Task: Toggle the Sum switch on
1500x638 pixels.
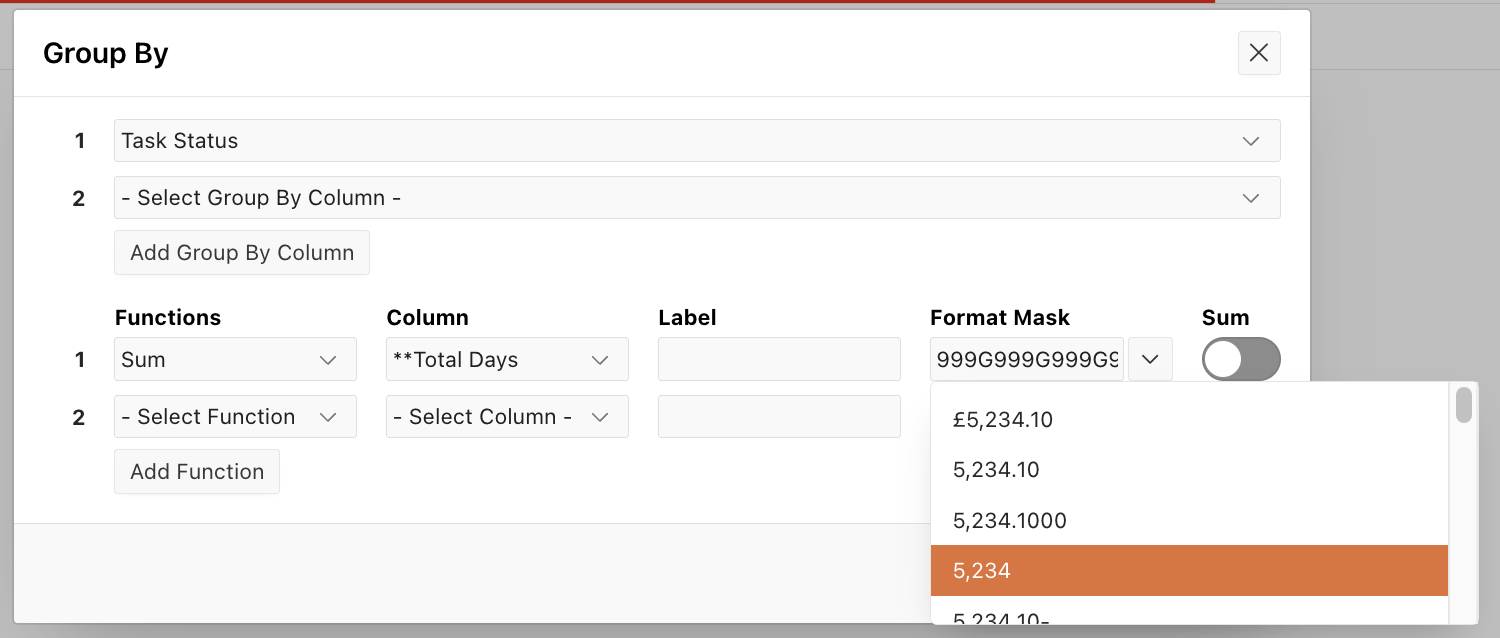Action: coord(1240,359)
